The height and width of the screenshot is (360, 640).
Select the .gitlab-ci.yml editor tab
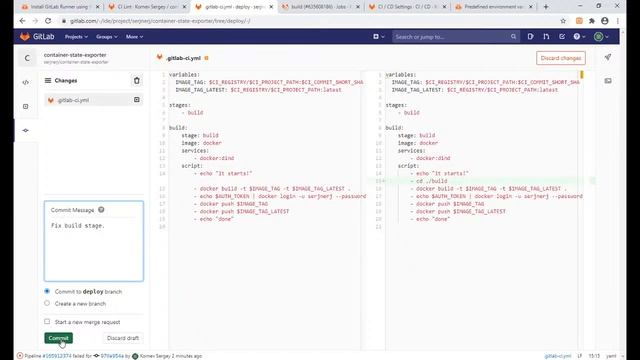(183, 58)
